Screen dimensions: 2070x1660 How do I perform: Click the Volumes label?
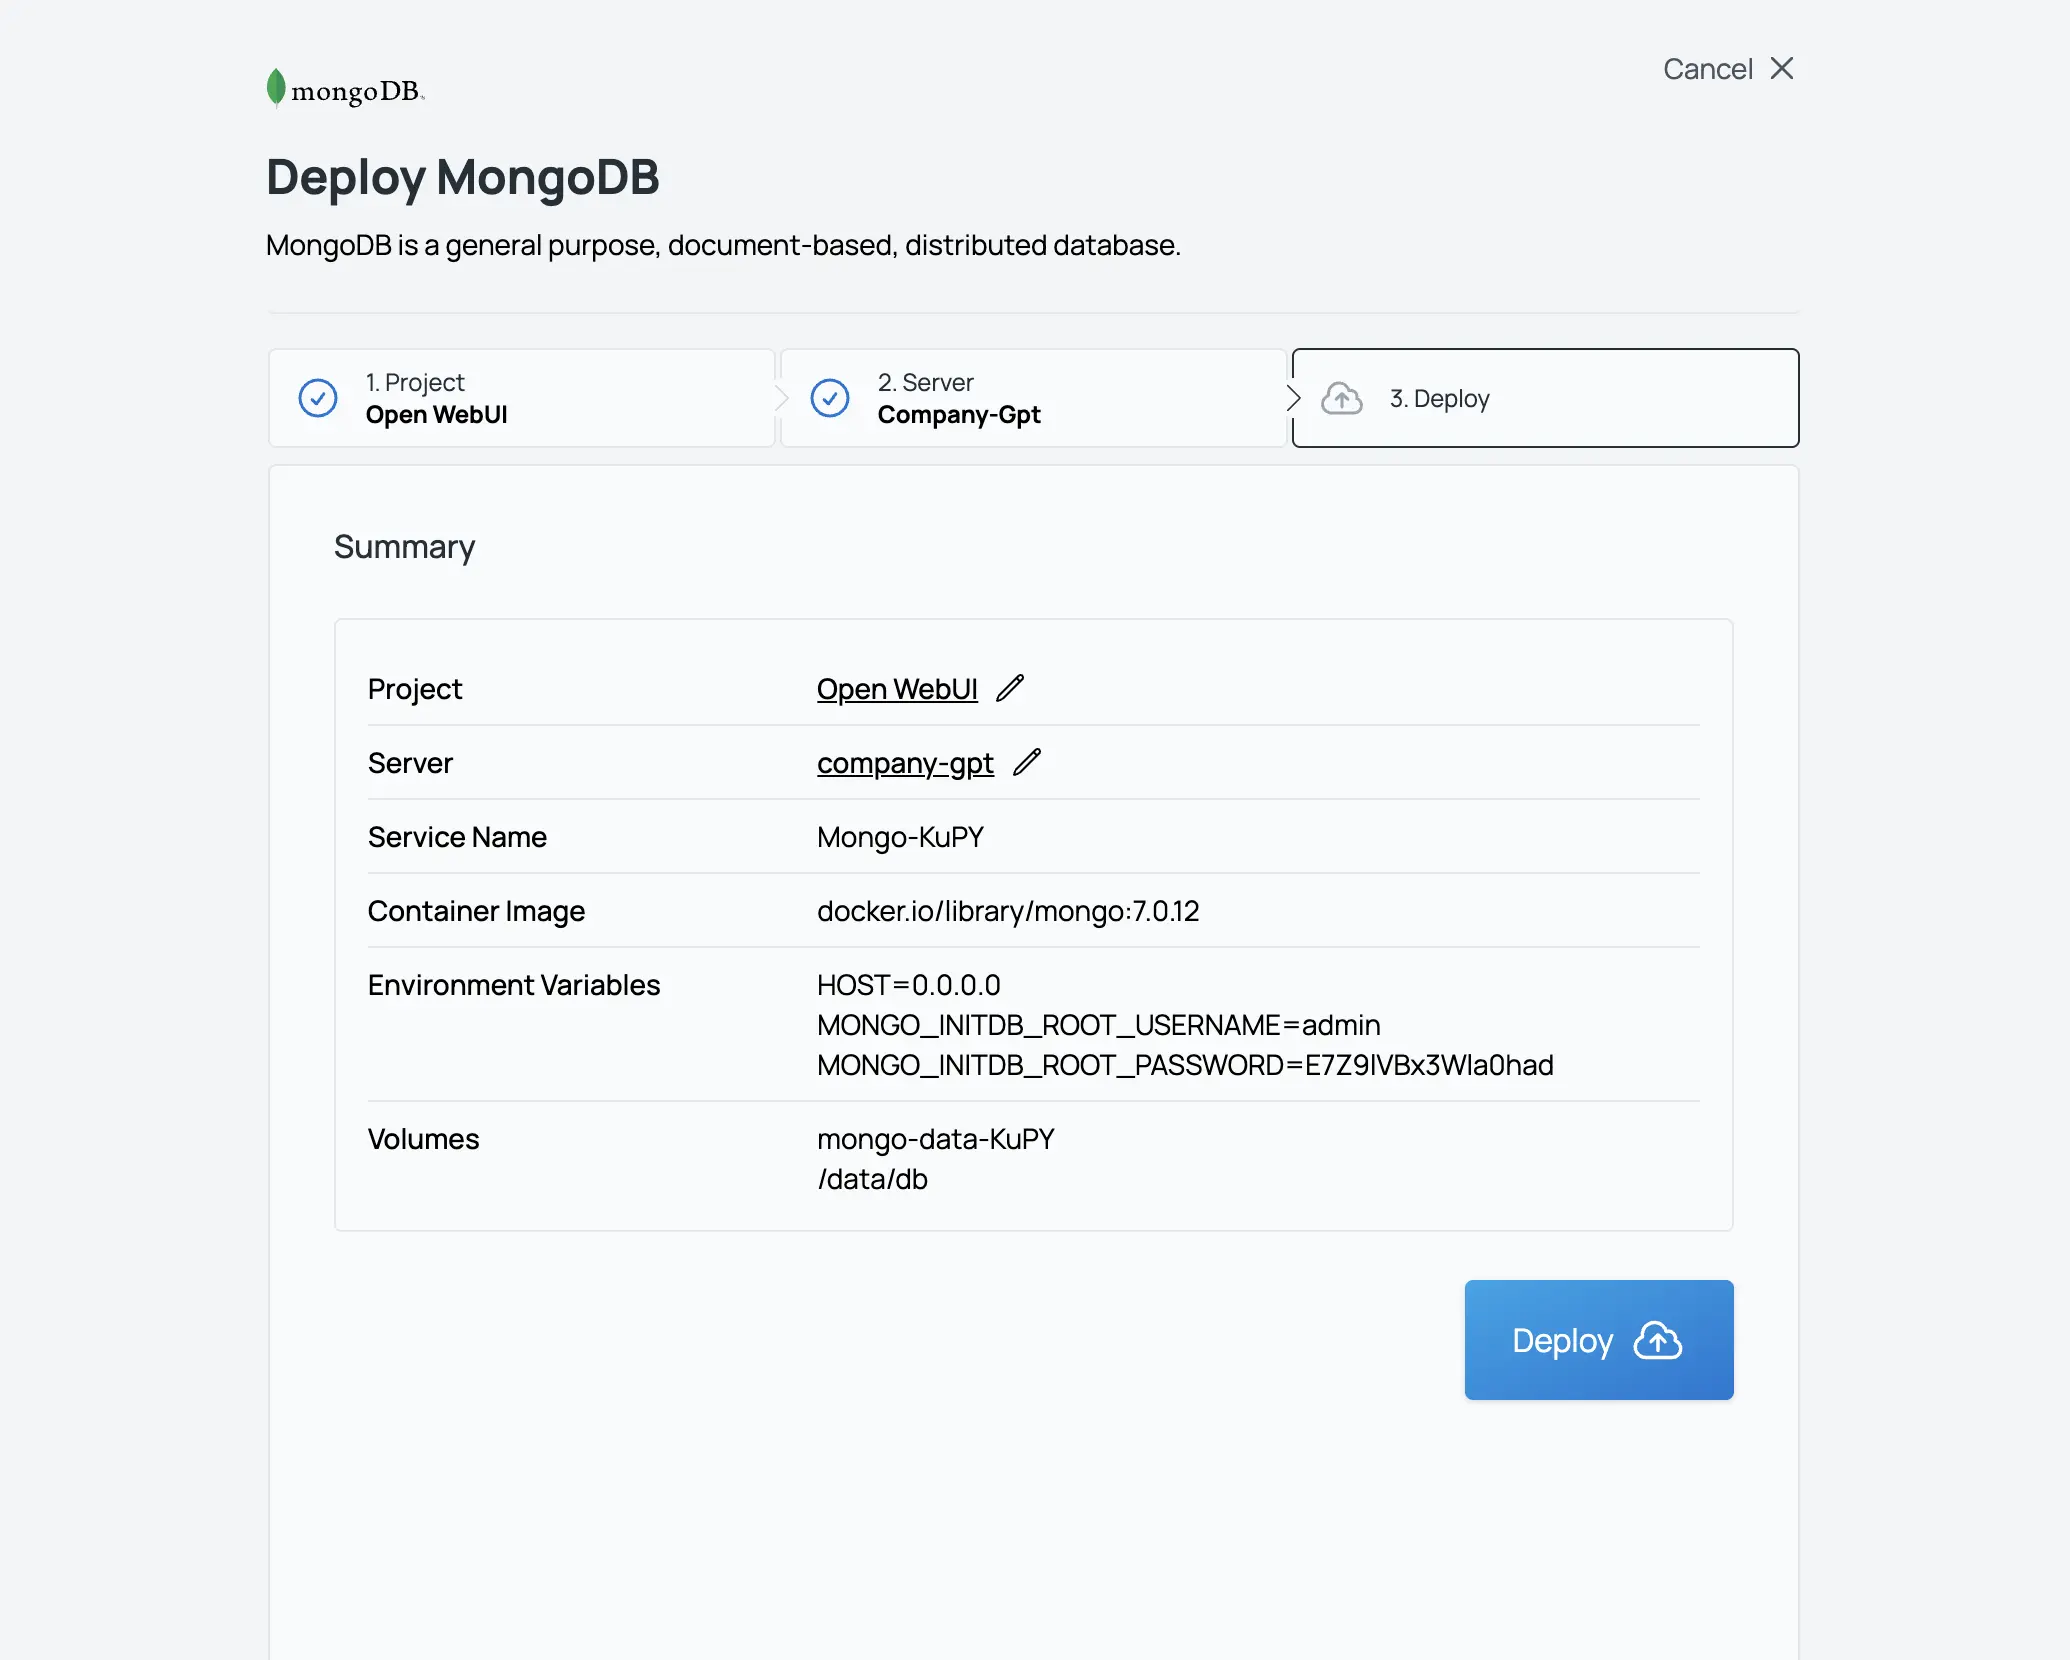[423, 1139]
